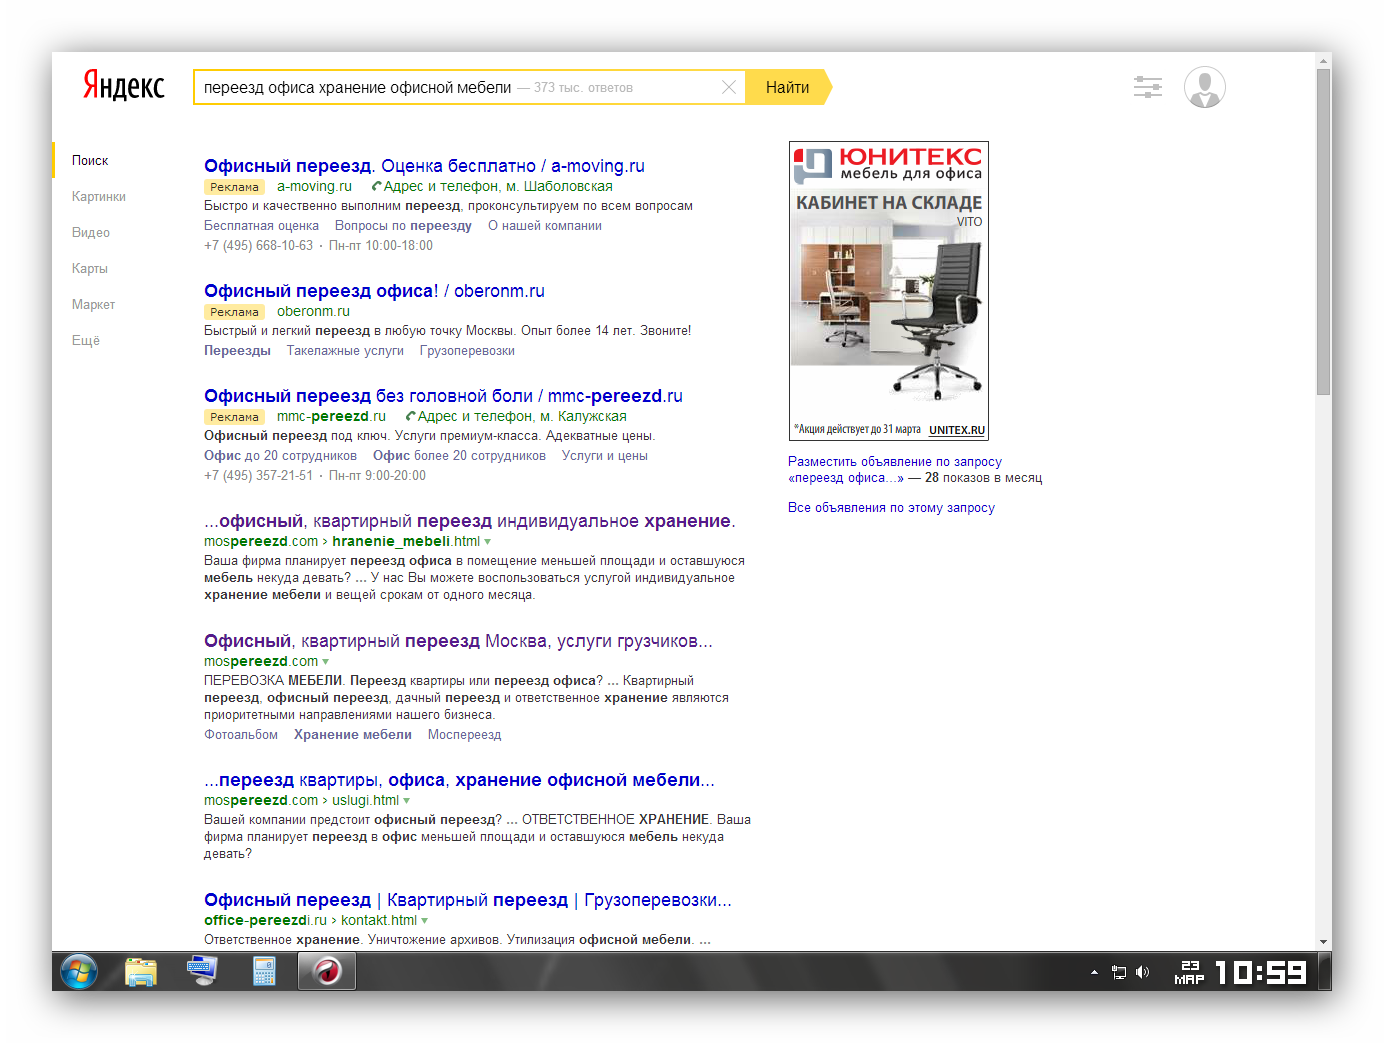Click Моспереезд sitelink
The image size is (1384, 1043).
464,735
